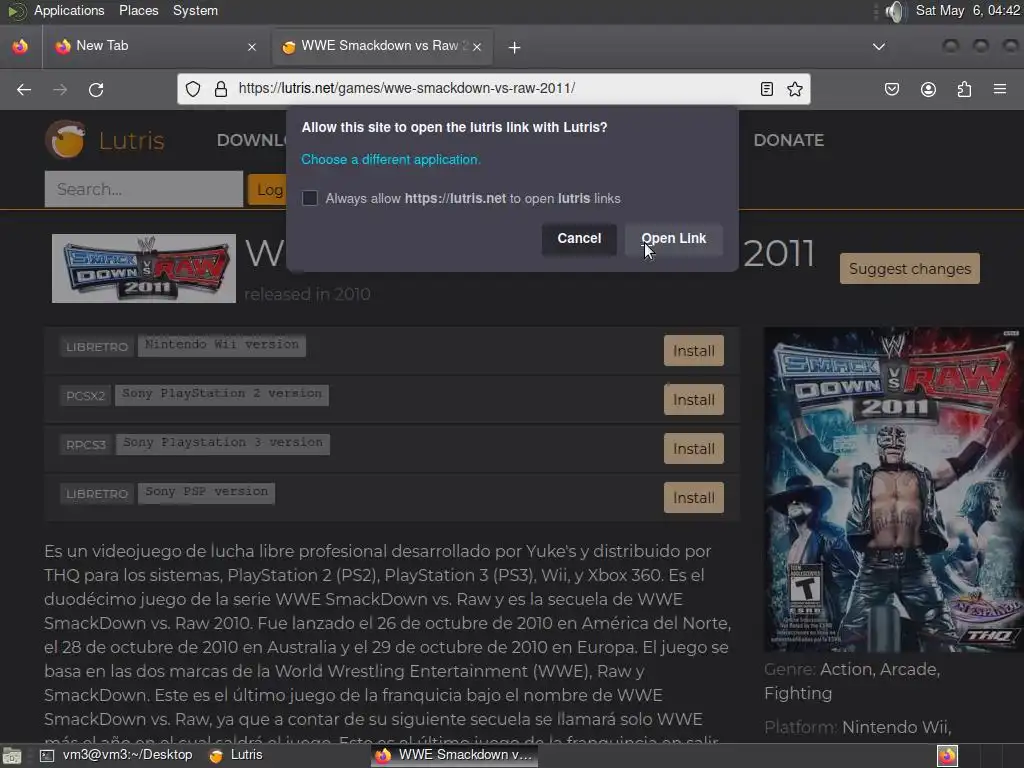Click the DOWNLOAD navigation item
1024x768 pixels.
pyautogui.click(x=252, y=140)
